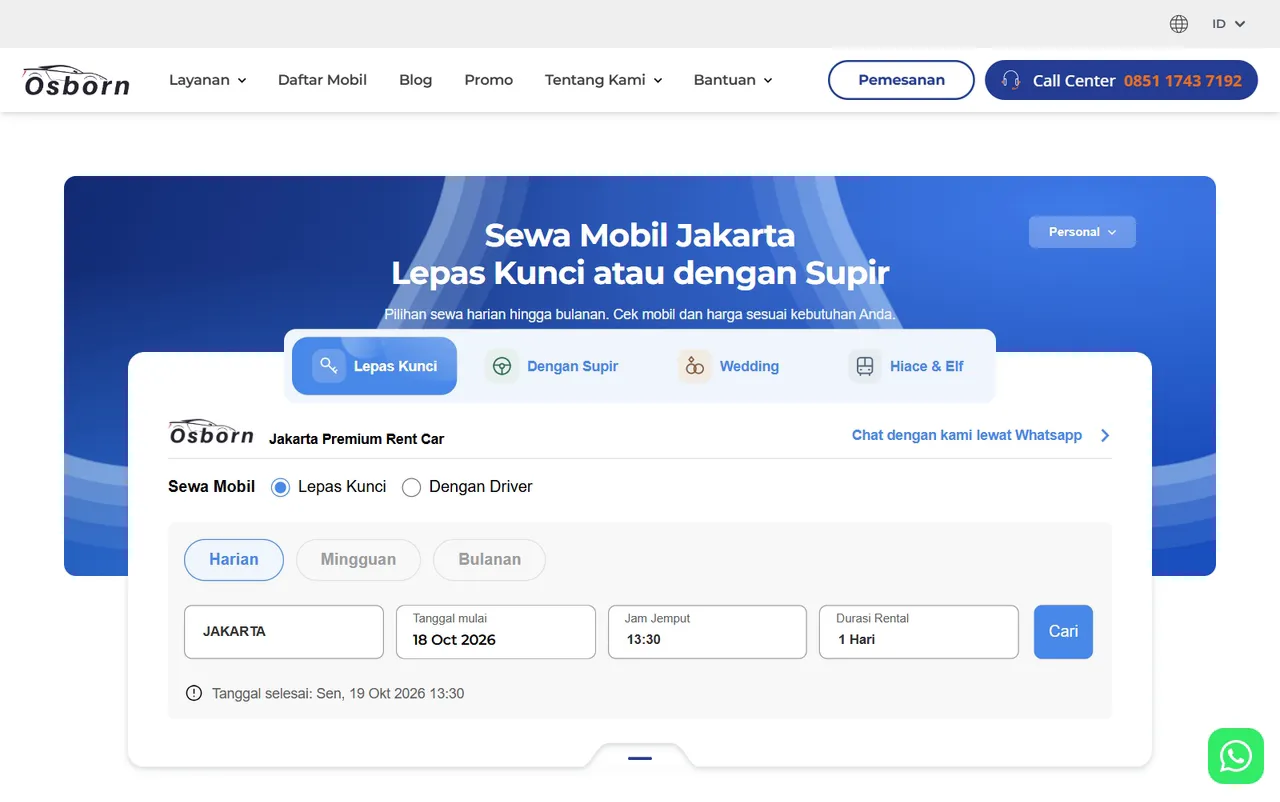Click the Cari search button
Image resolution: width=1280 pixels, height=802 pixels.
[1063, 632]
